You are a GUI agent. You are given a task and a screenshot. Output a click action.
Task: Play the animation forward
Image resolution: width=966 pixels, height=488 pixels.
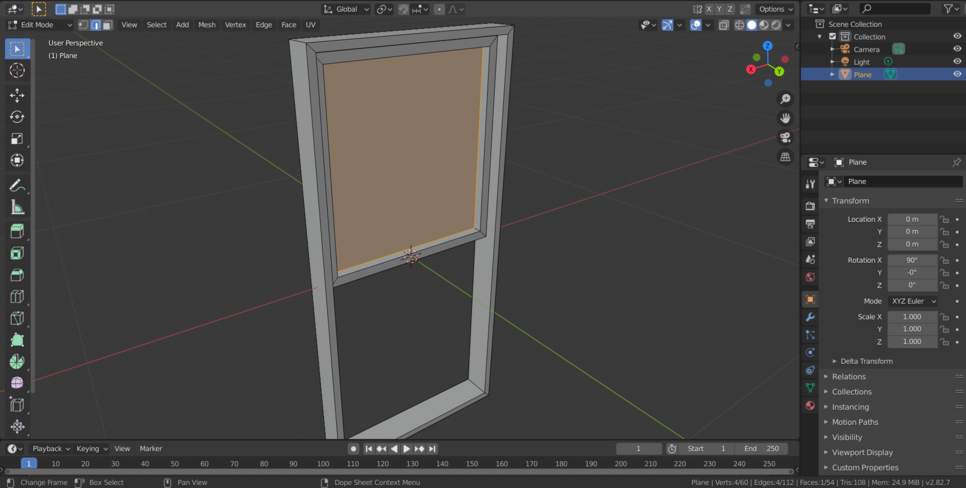[407, 449]
